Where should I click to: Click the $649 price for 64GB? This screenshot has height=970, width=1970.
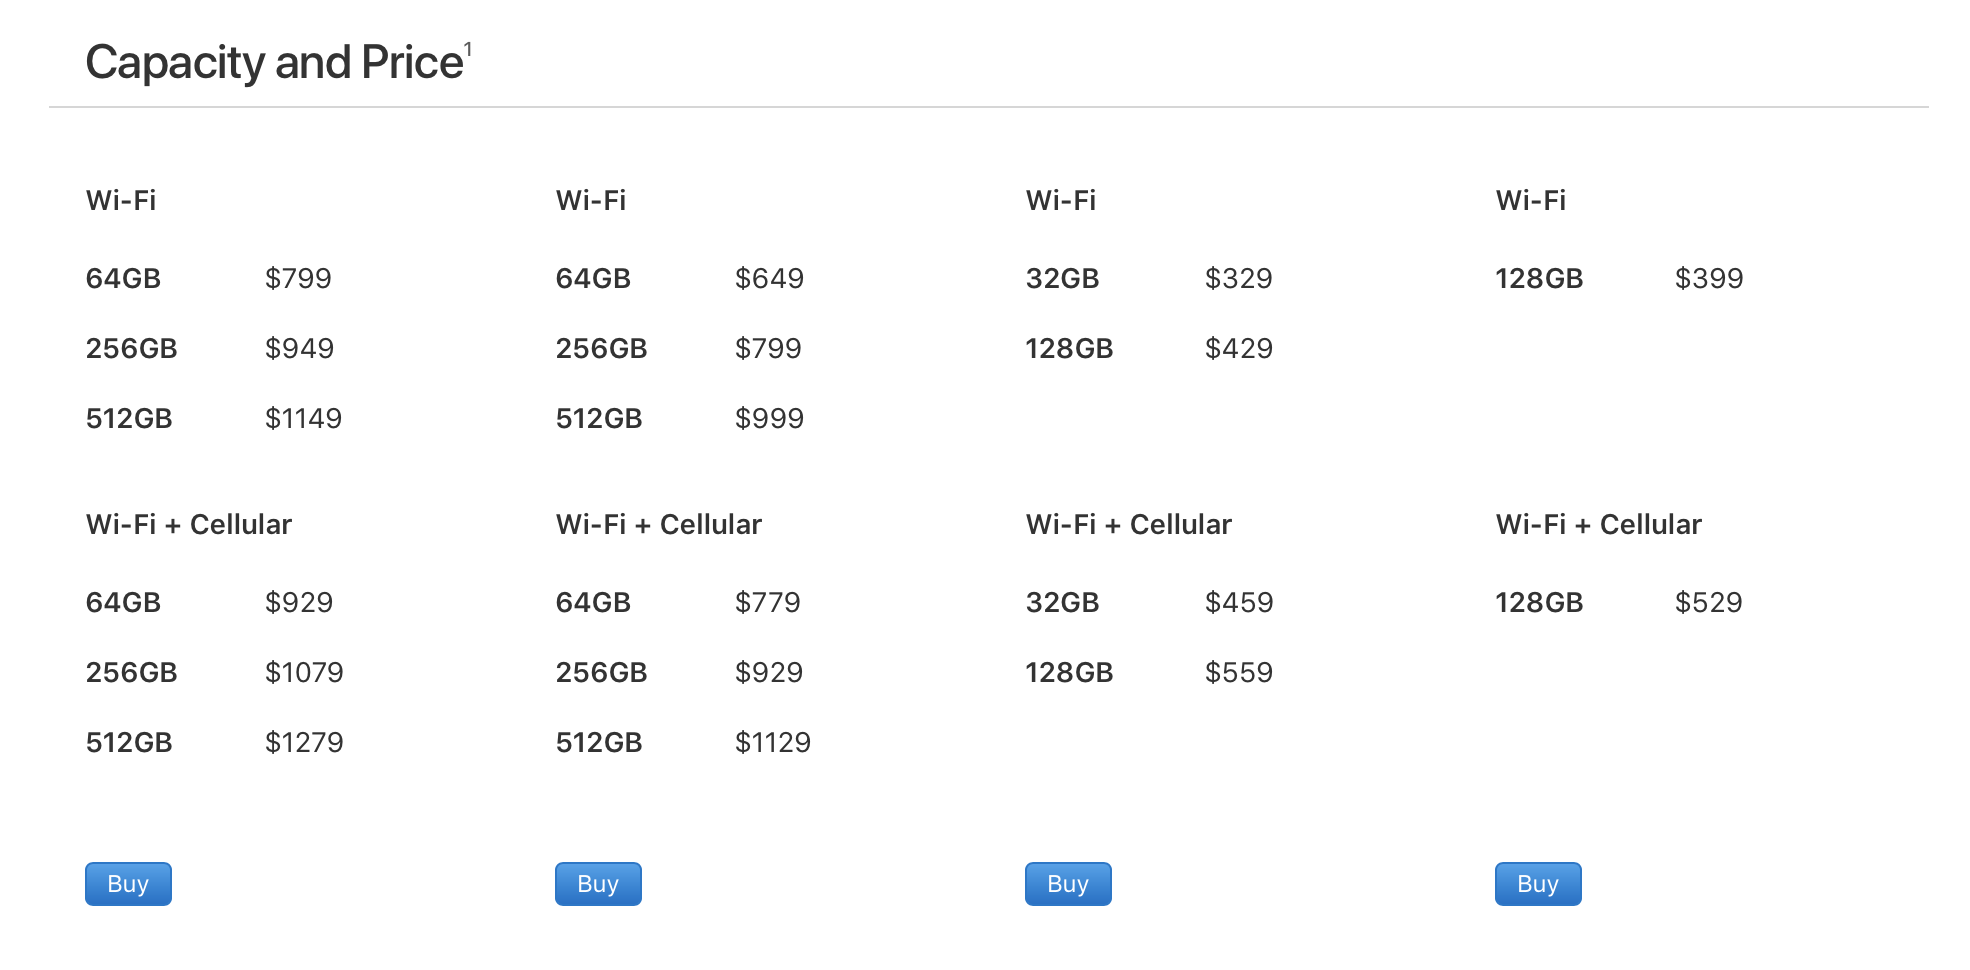[x=769, y=278]
